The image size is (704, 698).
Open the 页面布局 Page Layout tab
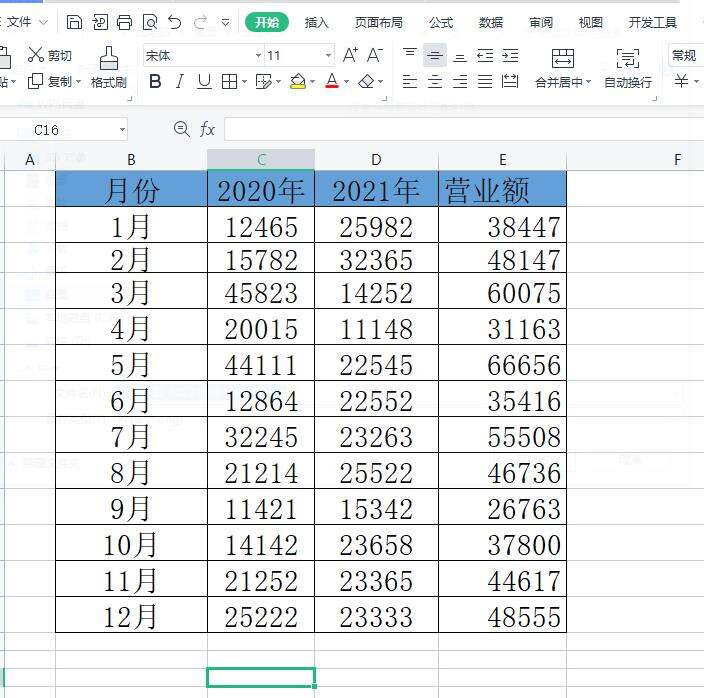coord(378,22)
